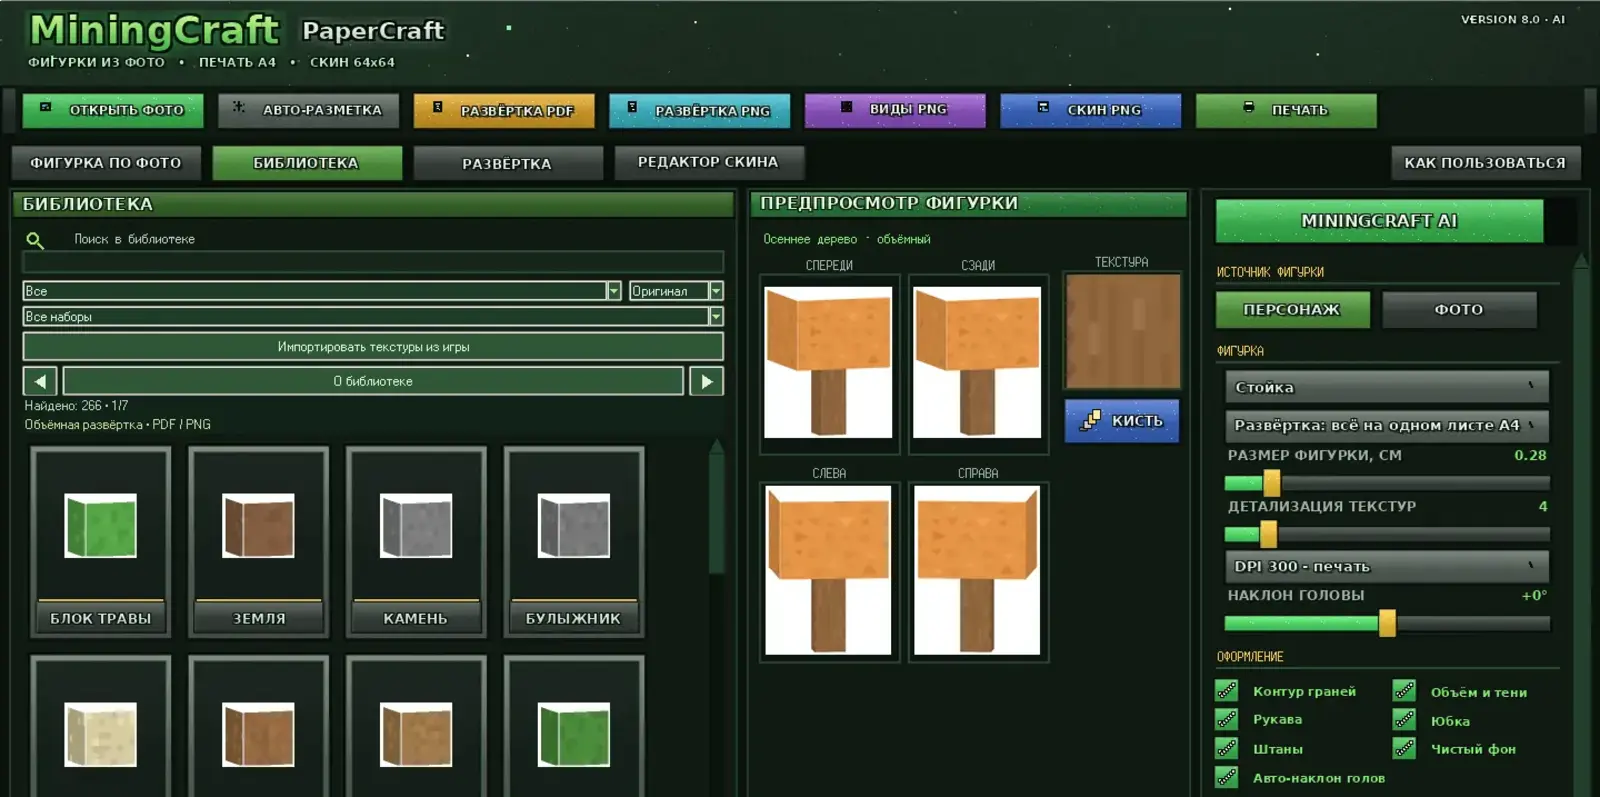Screen dimensions: 1600x797
Task: Open the Развёртка tab
Action: [508, 163]
